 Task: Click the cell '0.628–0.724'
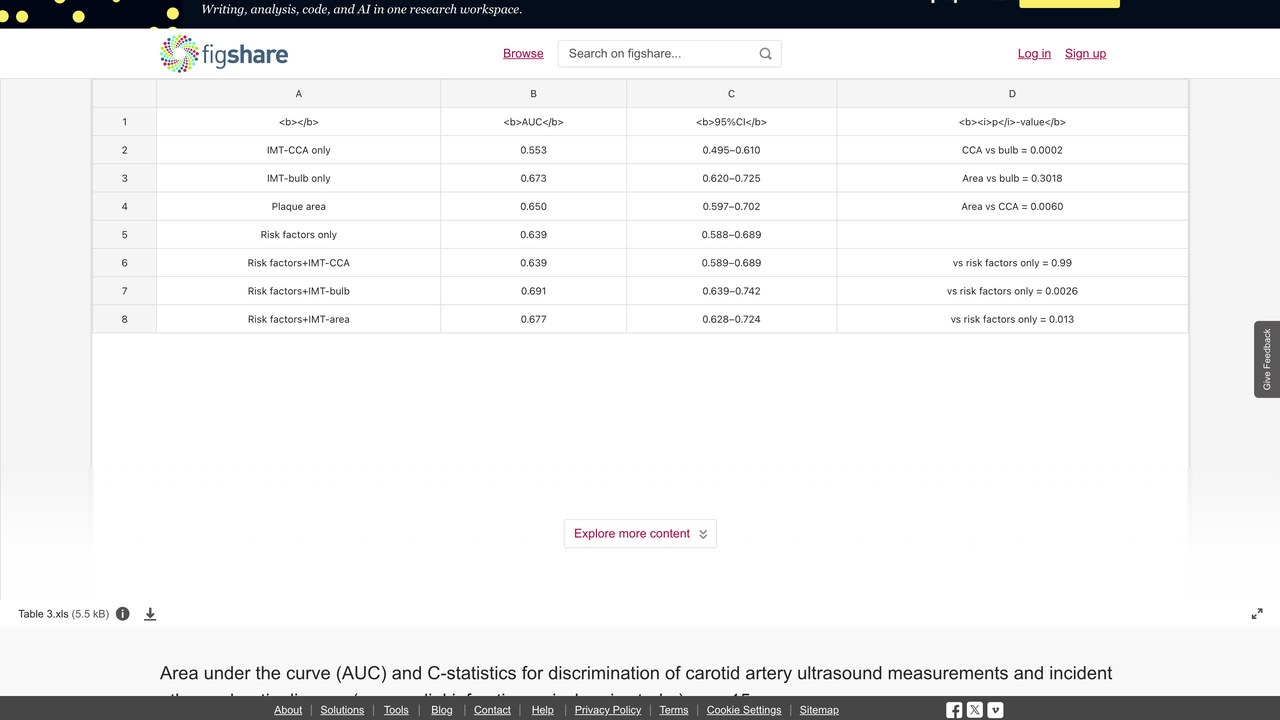click(732, 319)
